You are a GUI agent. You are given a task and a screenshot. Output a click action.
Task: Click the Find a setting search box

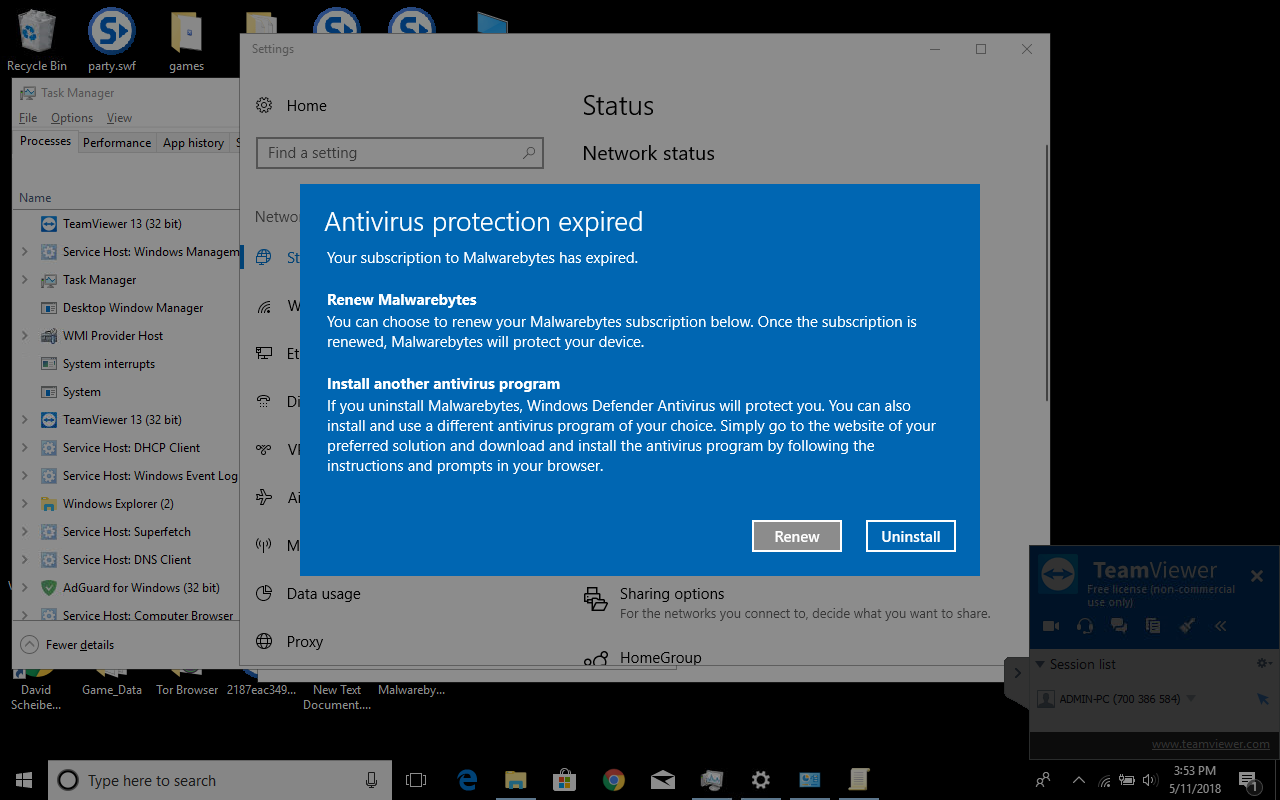(x=400, y=153)
